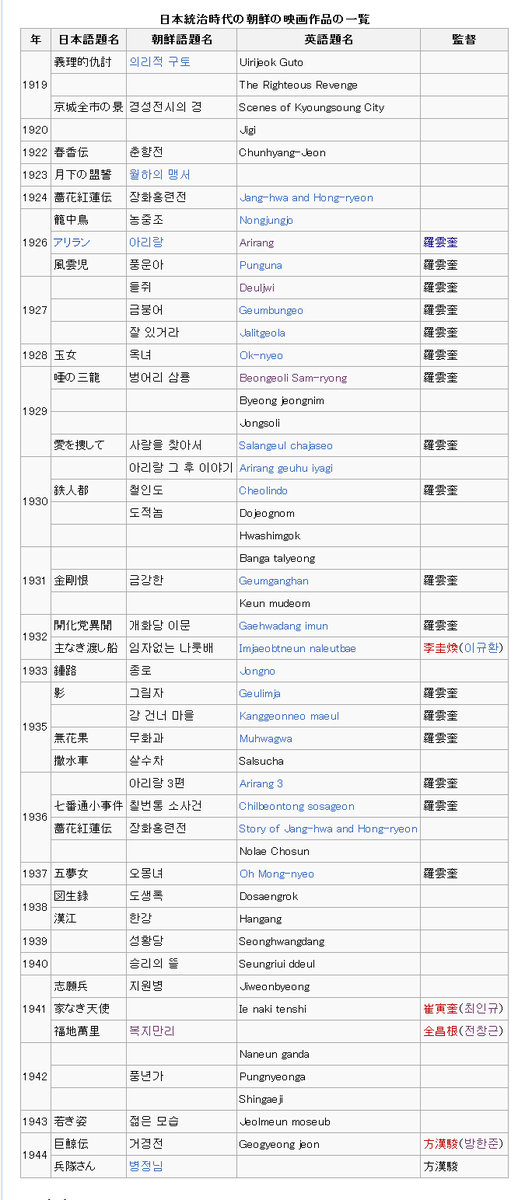Image resolution: width=532 pixels, height=1200 pixels.
Task: Select Scenes of Kyoungsoung City cell
Action: pyautogui.click(x=328, y=107)
